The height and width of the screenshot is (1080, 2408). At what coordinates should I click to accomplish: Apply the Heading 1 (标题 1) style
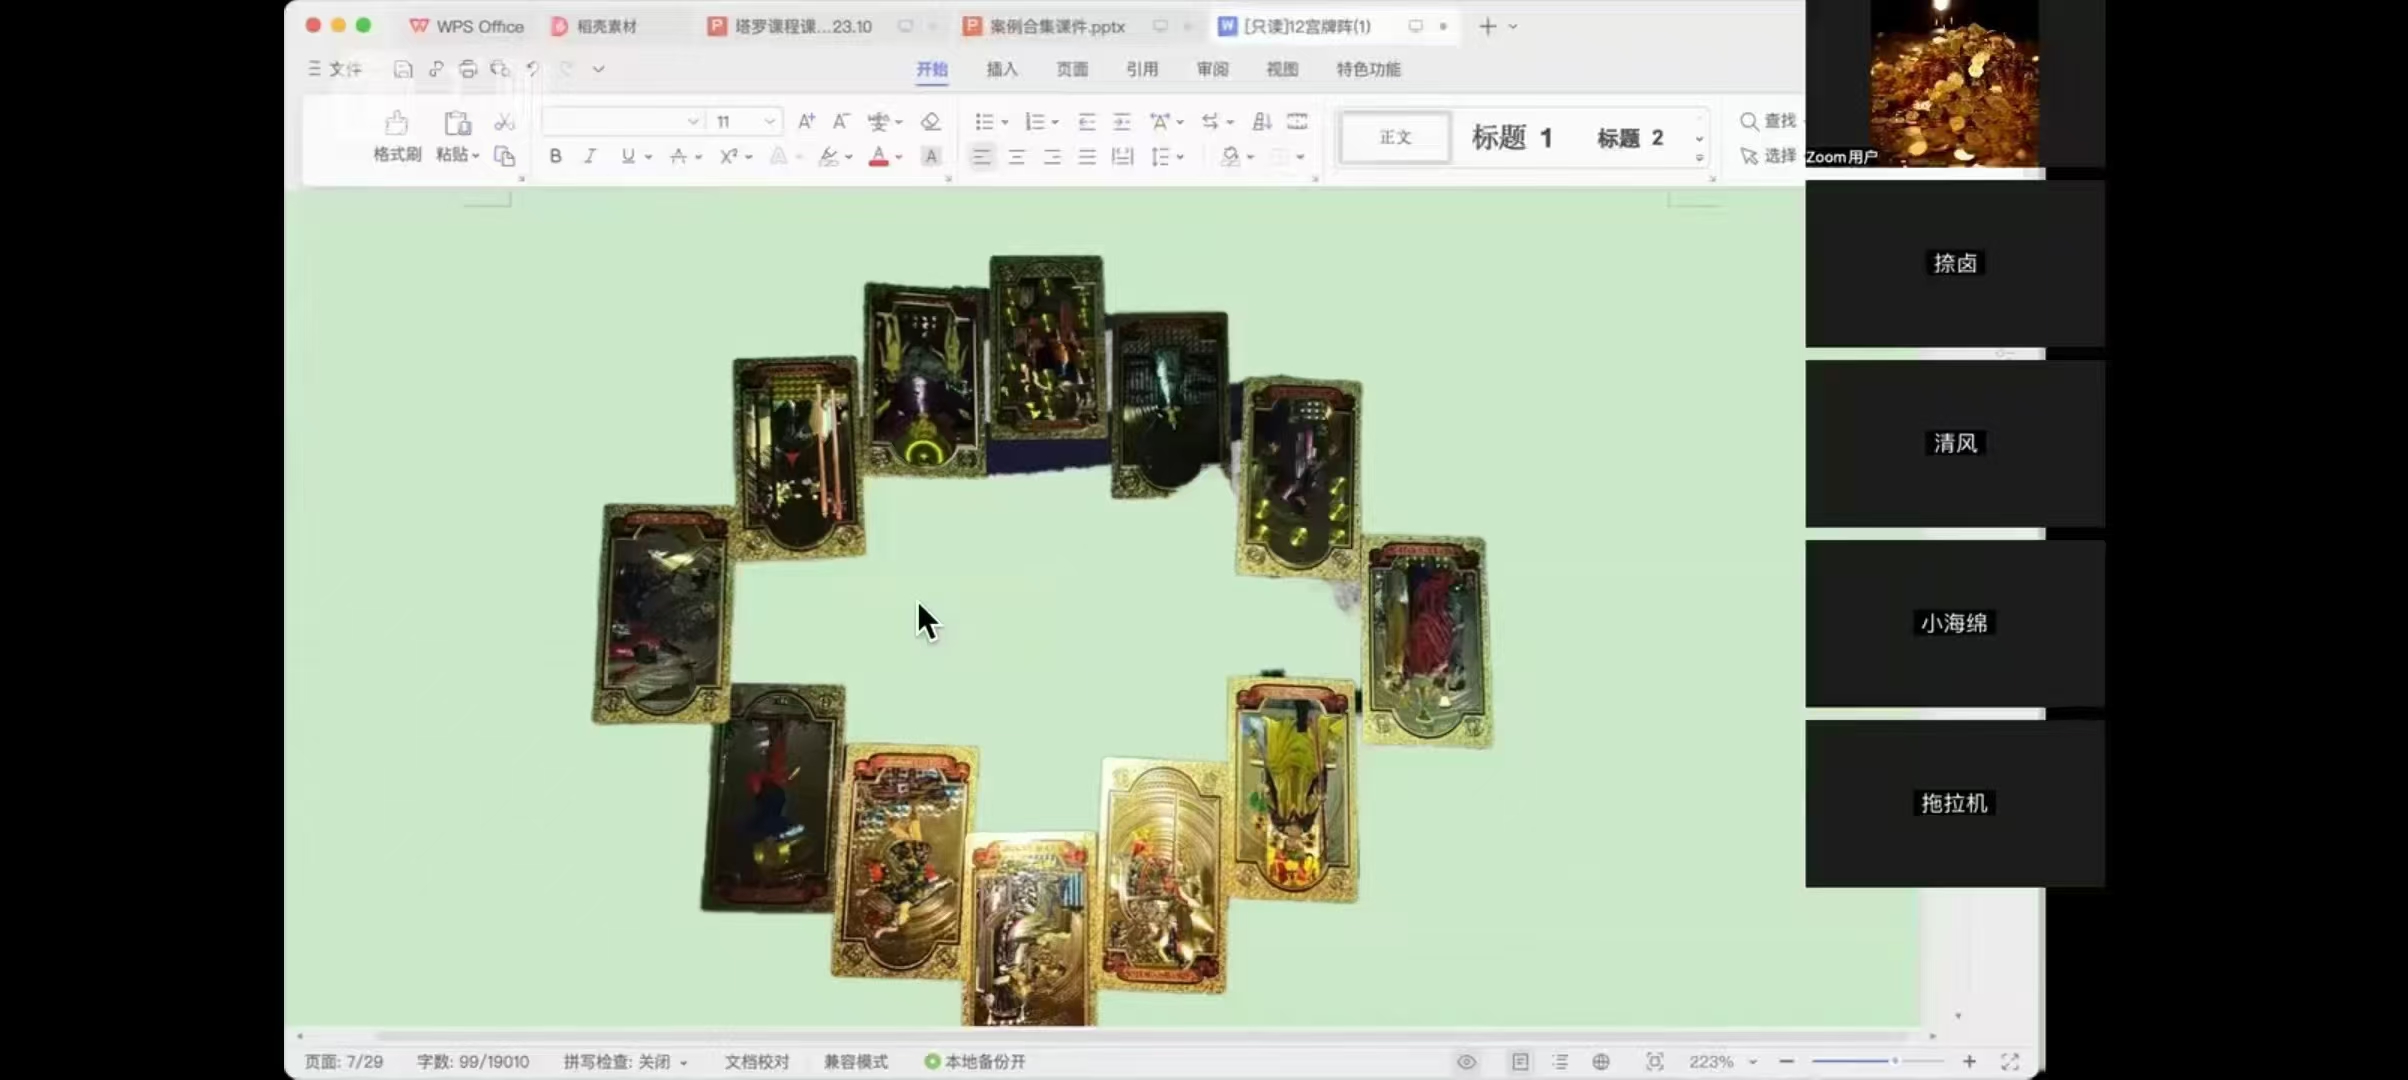coord(1511,137)
